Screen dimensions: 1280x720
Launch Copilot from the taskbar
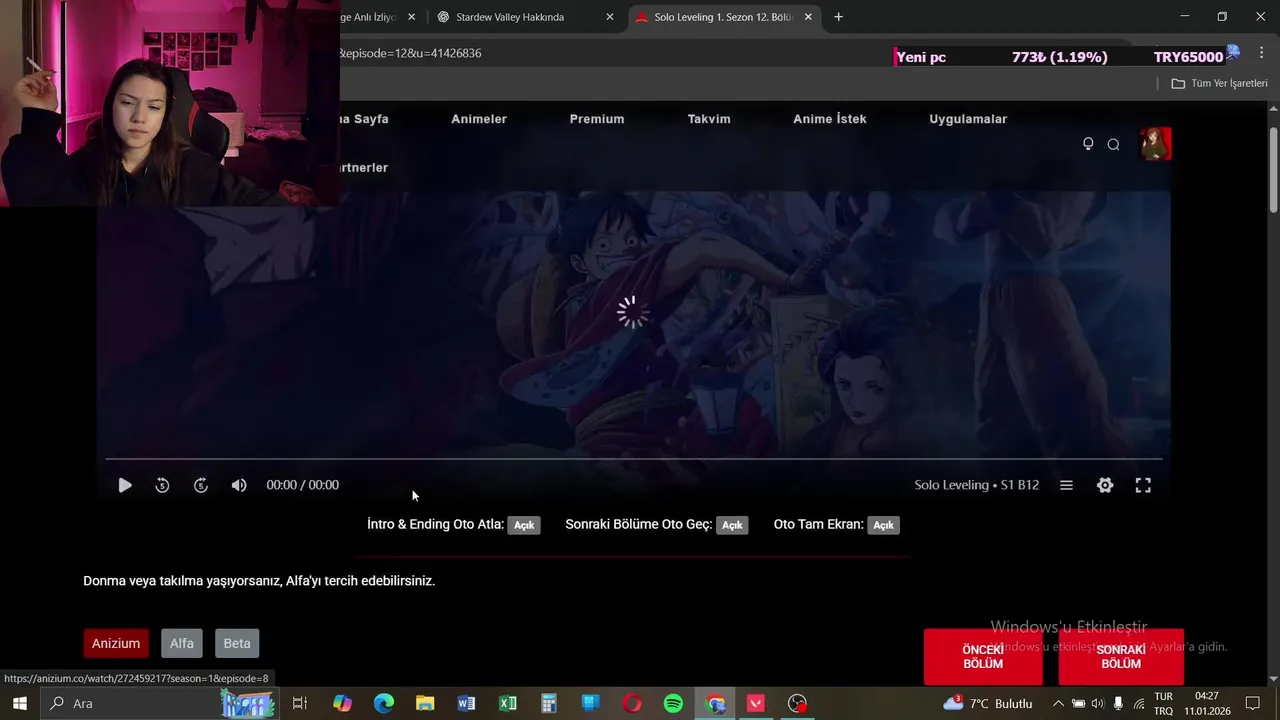pyautogui.click(x=342, y=703)
